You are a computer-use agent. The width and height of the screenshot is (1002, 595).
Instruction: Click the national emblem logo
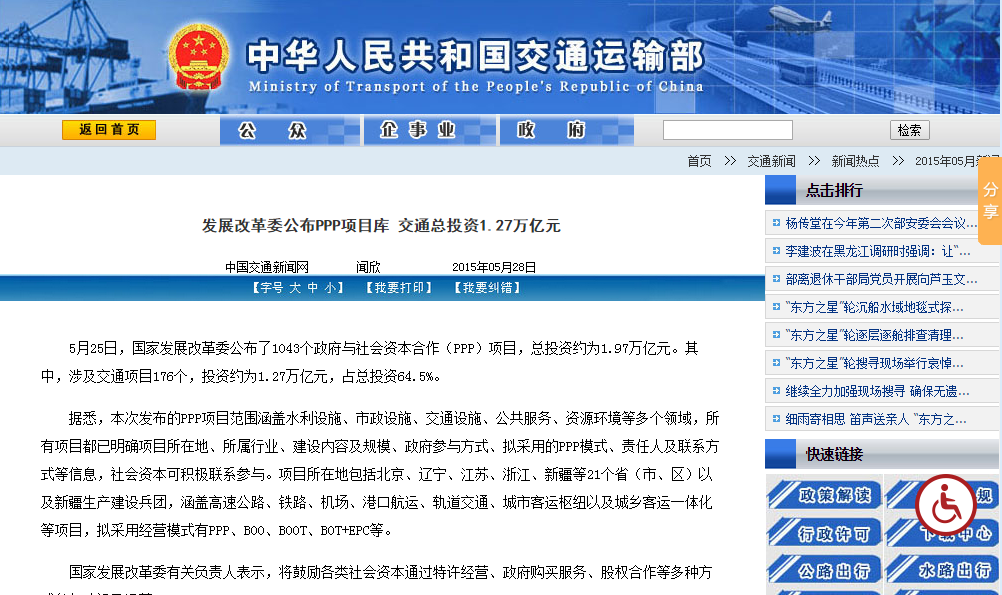(199, 58)
